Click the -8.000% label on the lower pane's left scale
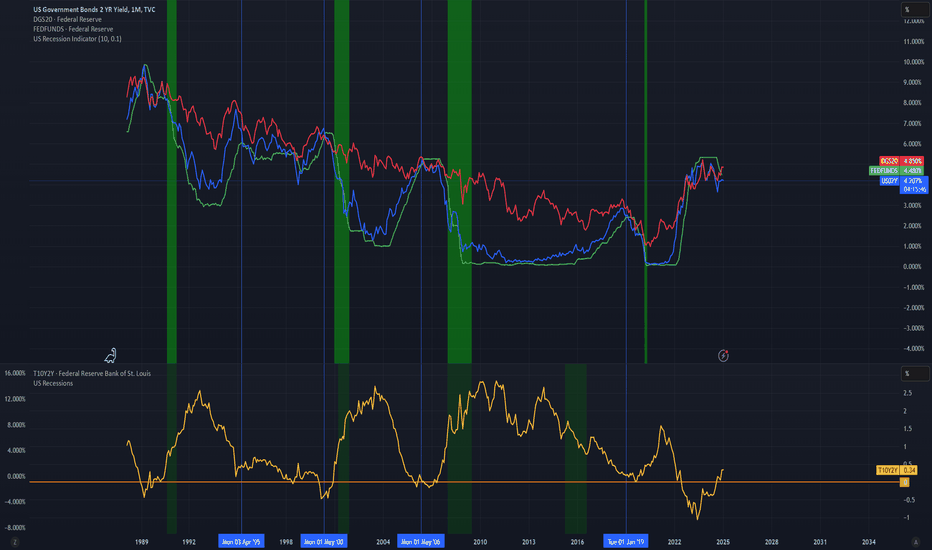This screenshot has height=550, width=932. (15, 527)
